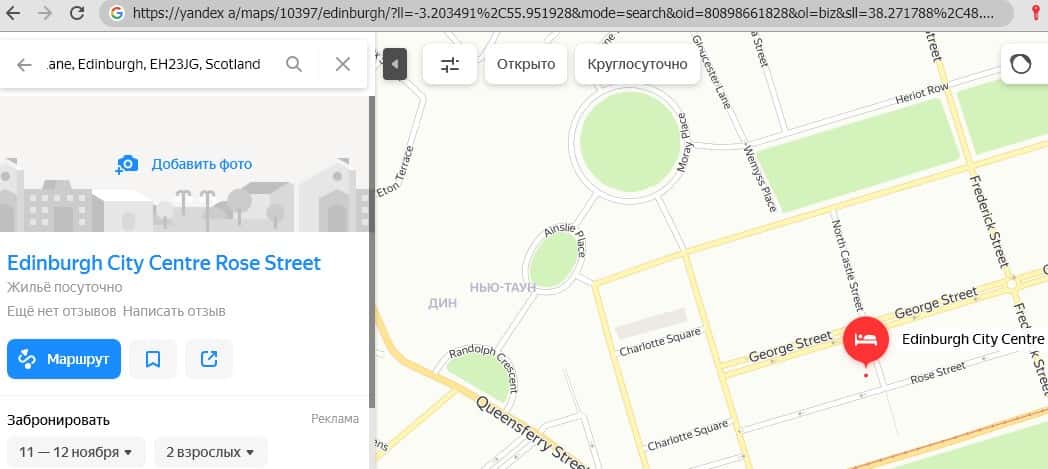Click the camera add-photo icon
This screenshot has width=1048, height=469.
coord(127,164)
